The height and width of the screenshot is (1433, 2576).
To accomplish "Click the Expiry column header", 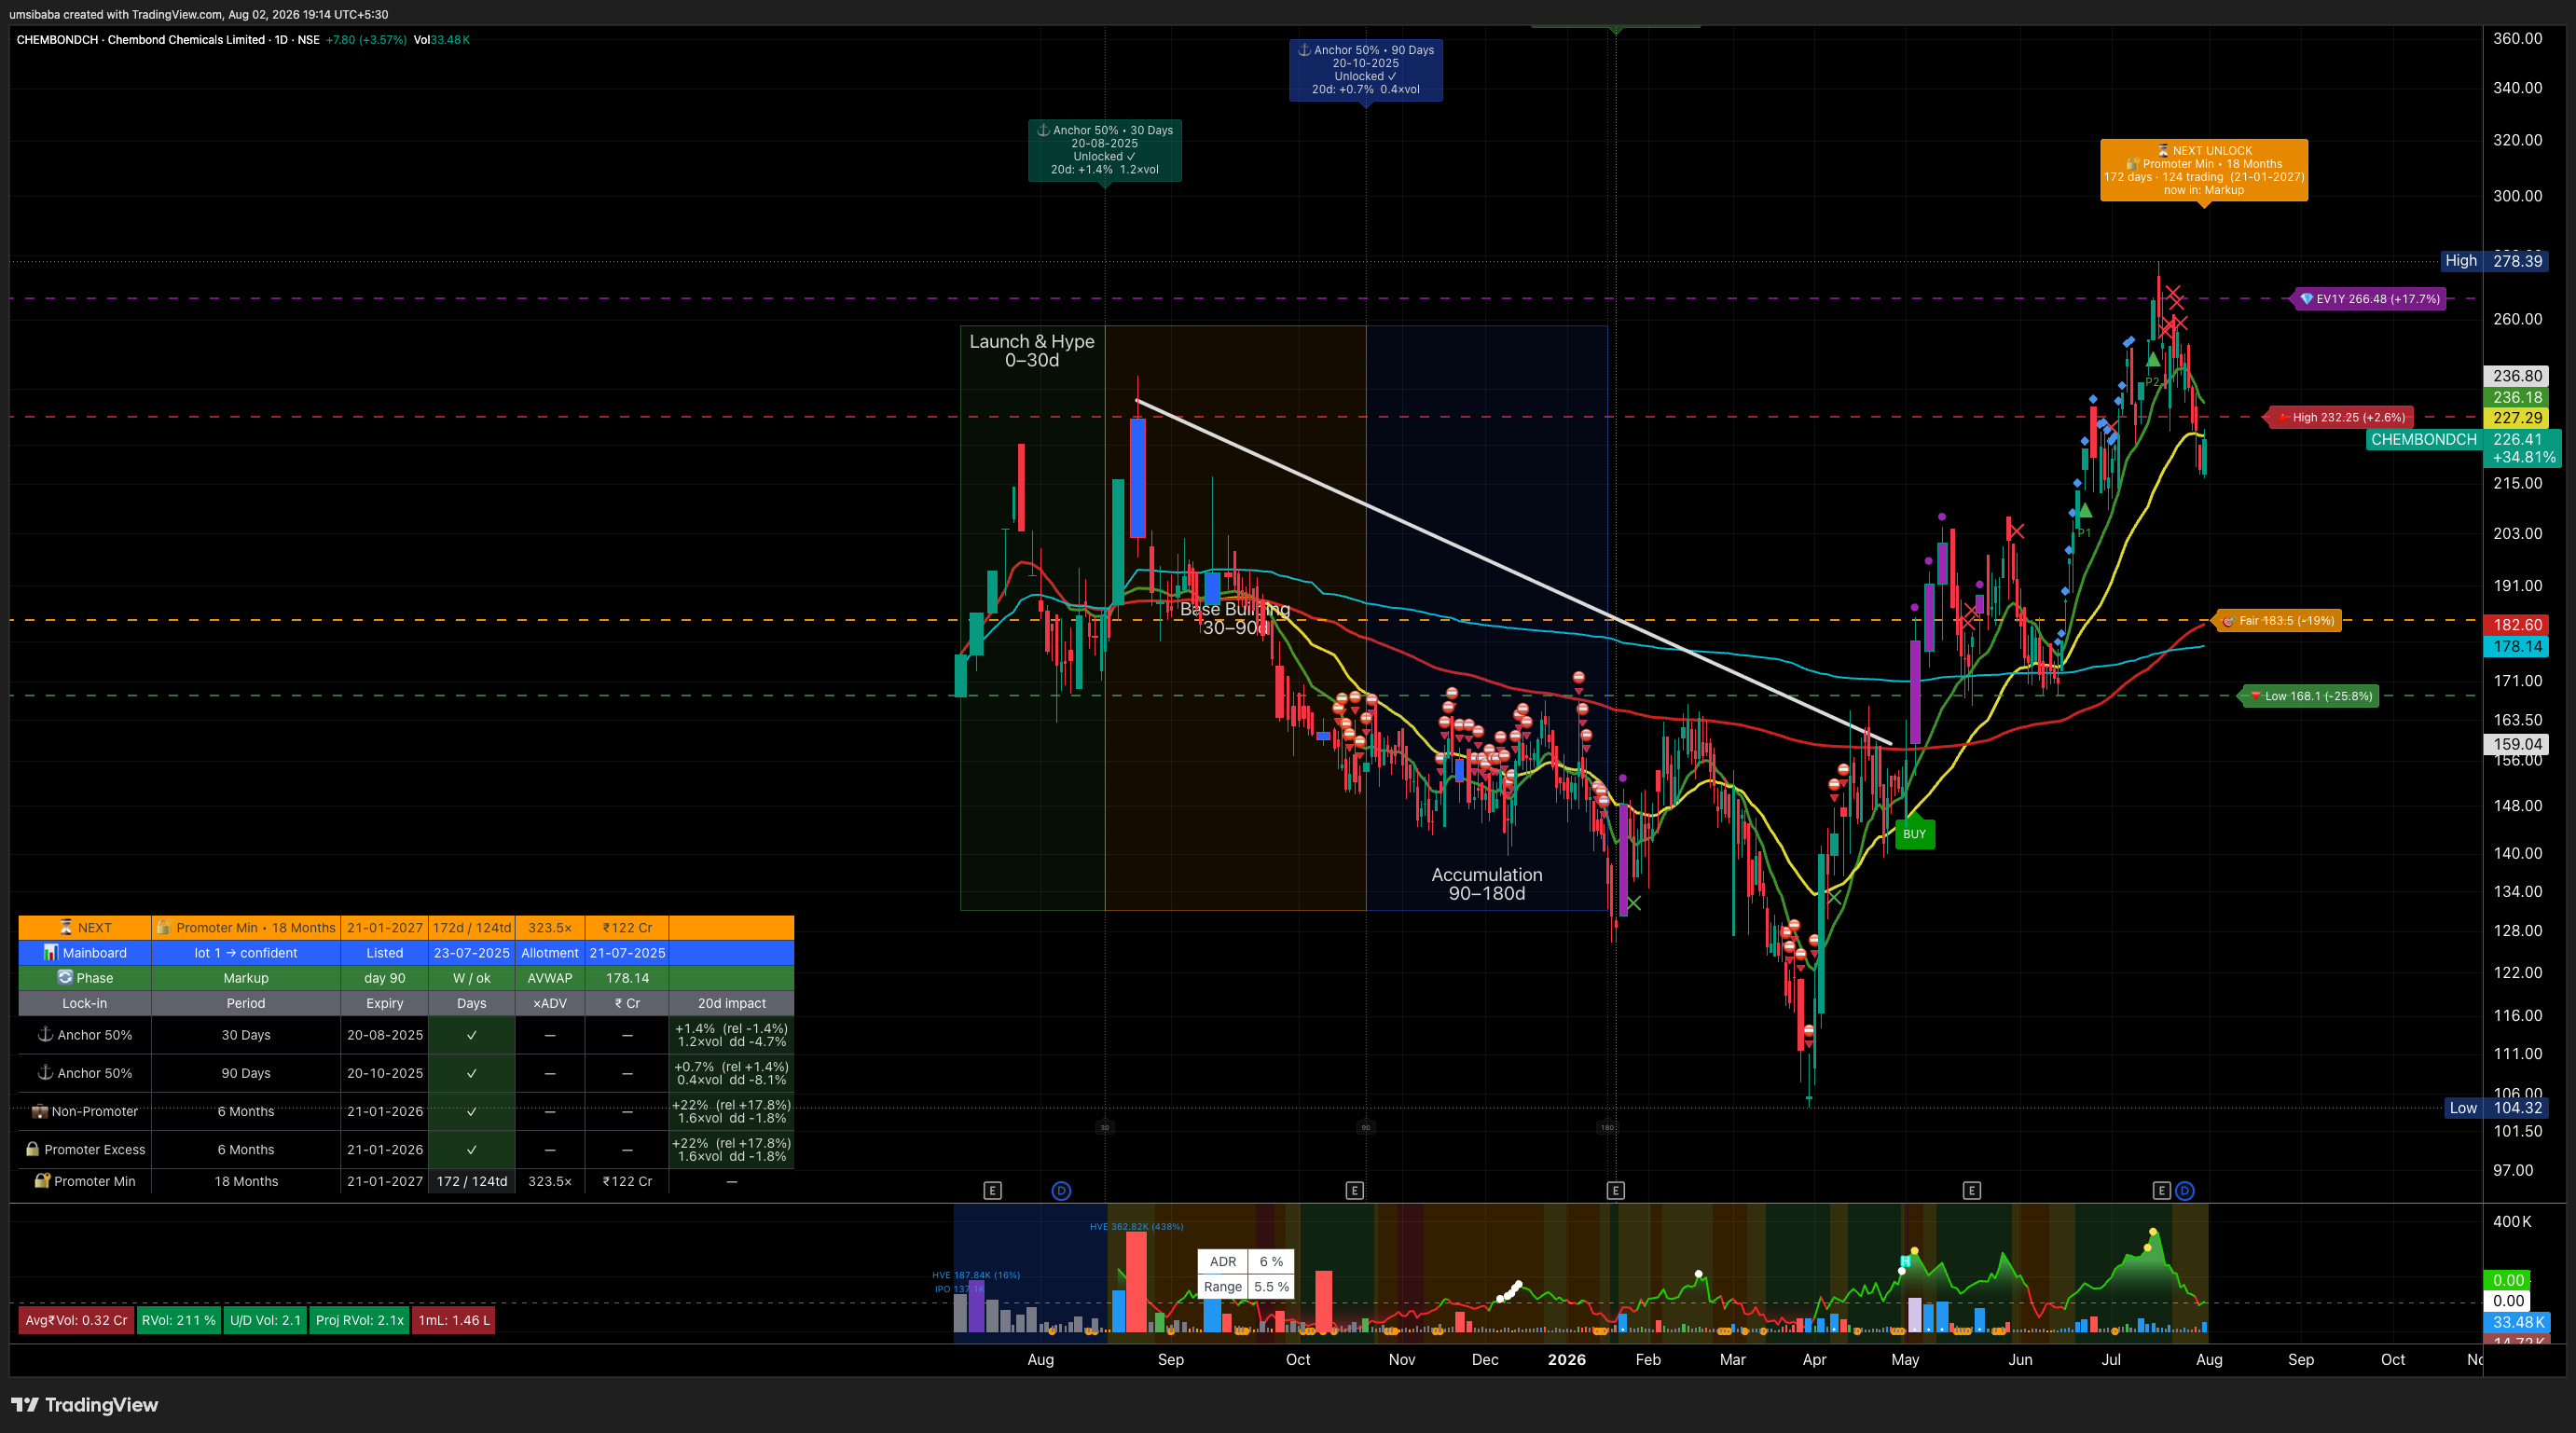I will (385, 1003).
